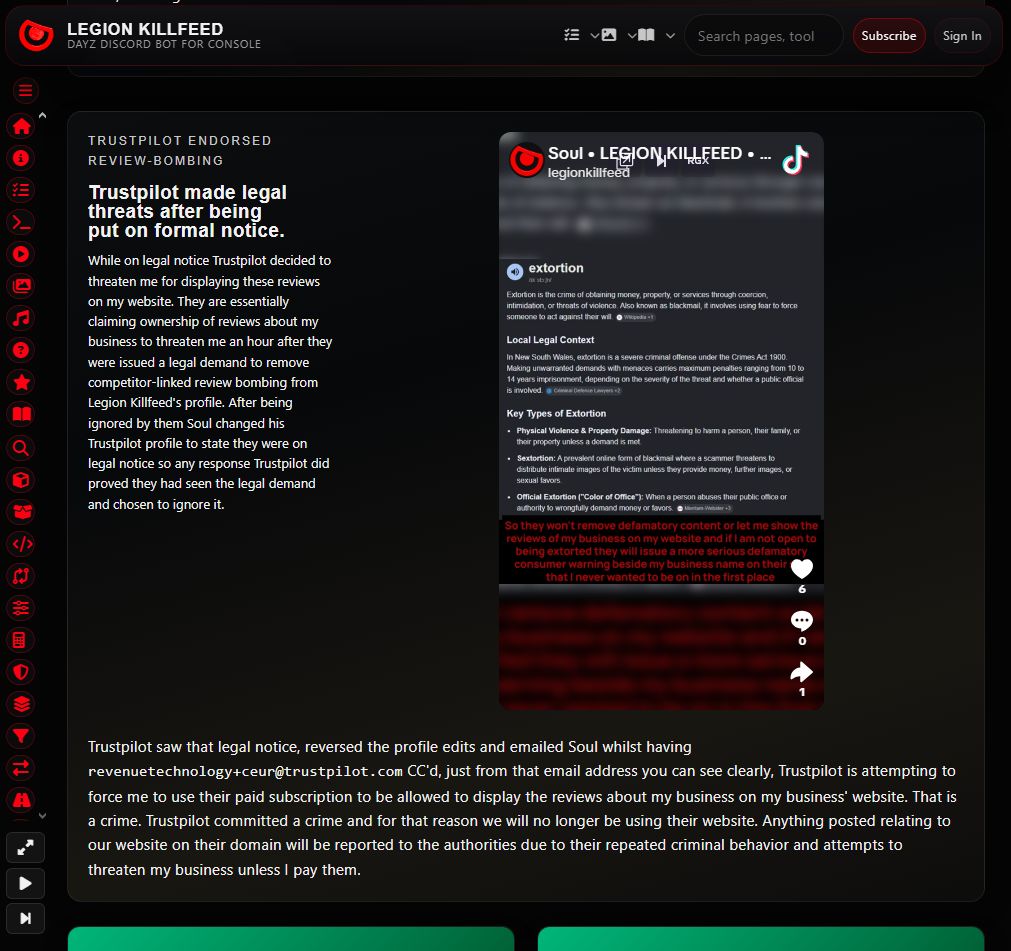The width and height of the screenshot is (1011, 951).
Task: Open the magnifying glass sidebar icon
Action: pyautogui.click(x=21, y=447)
